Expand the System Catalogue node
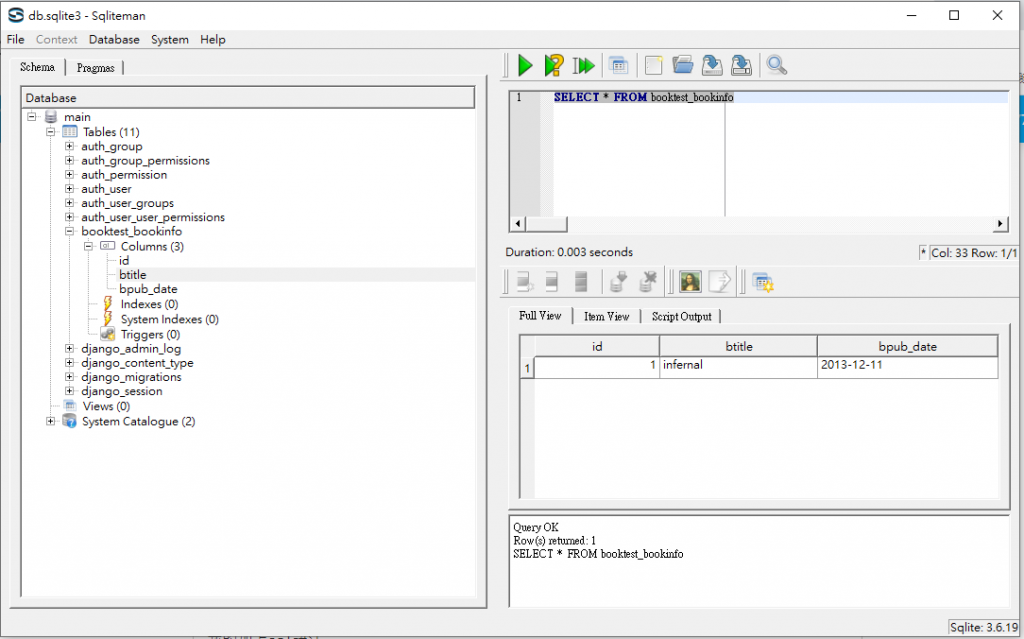This screenshot has height=639, width=1024. [x=50, y=421]
